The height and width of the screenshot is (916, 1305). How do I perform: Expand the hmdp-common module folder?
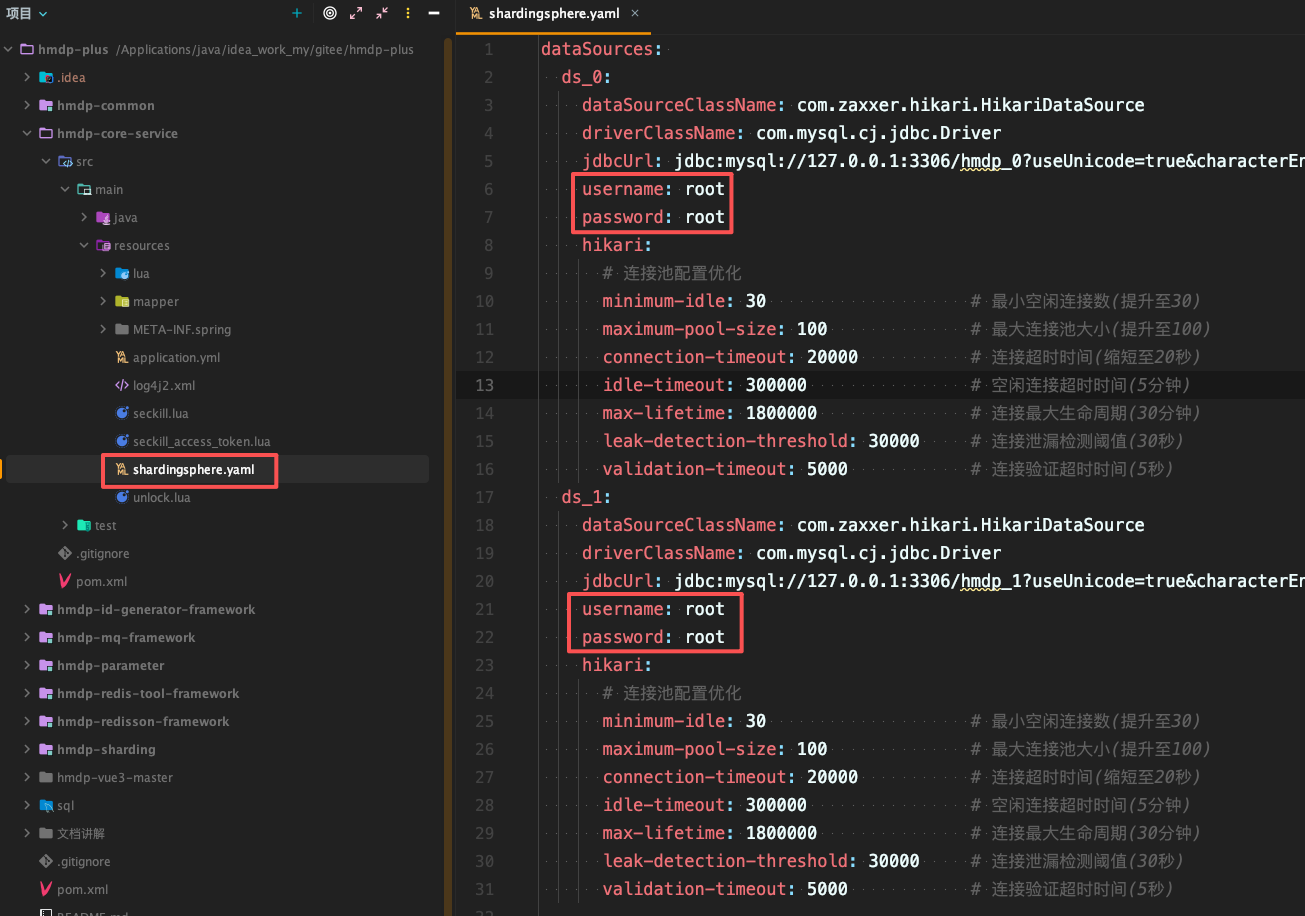(x=27, y=105)
